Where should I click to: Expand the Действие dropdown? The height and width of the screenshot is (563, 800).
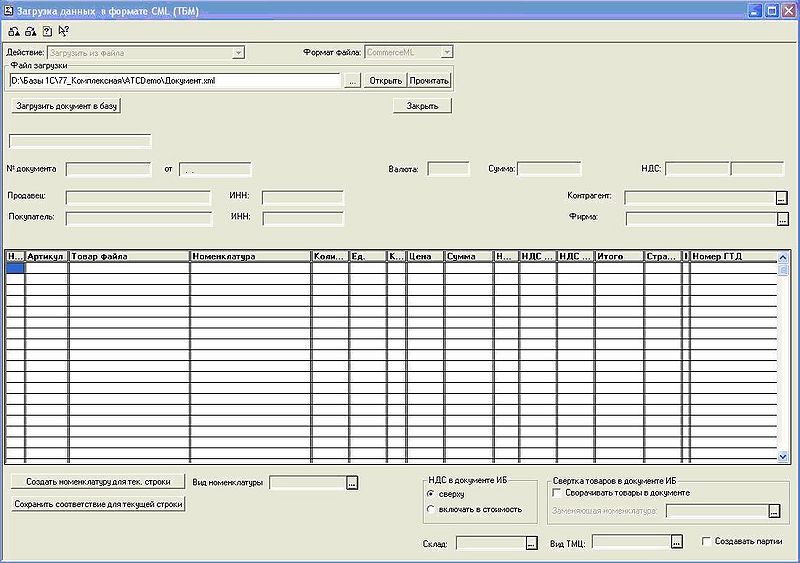(238, 52)
